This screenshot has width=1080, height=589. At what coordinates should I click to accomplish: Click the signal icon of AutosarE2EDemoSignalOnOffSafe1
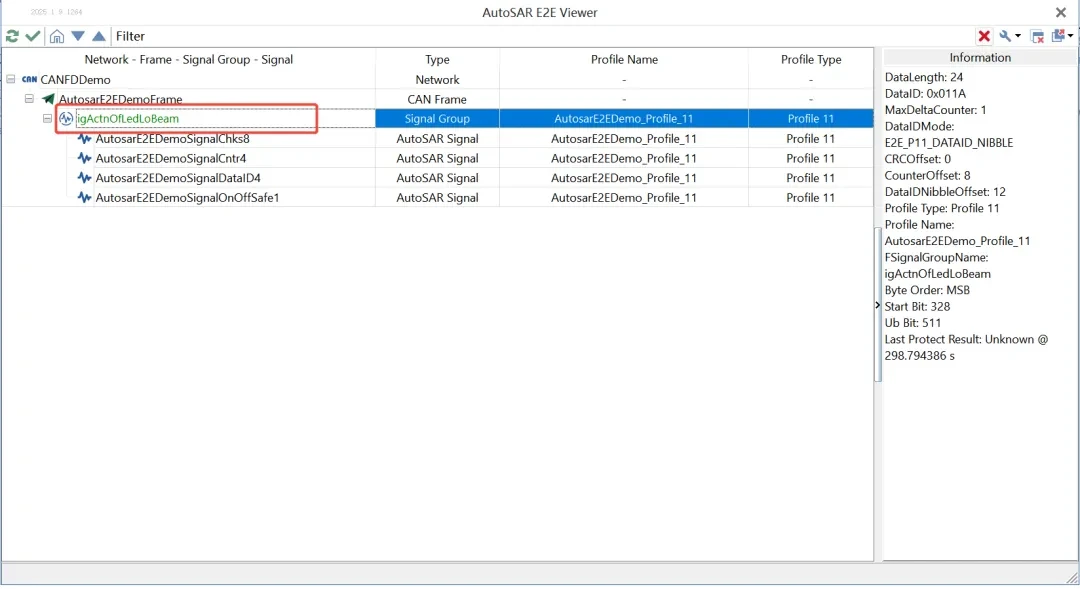(x=85, y=198)
